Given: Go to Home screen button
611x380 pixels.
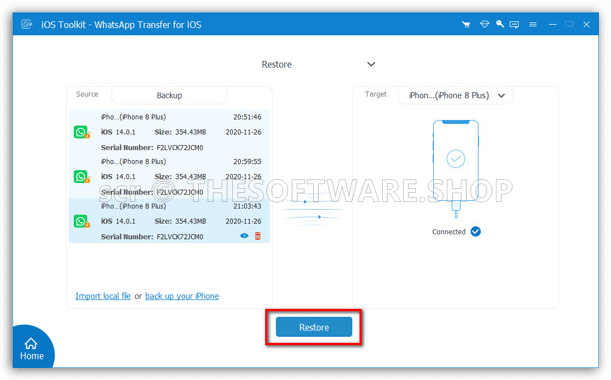Looking at the screenshot, I should pyautogui.click(x=32, y=349).
